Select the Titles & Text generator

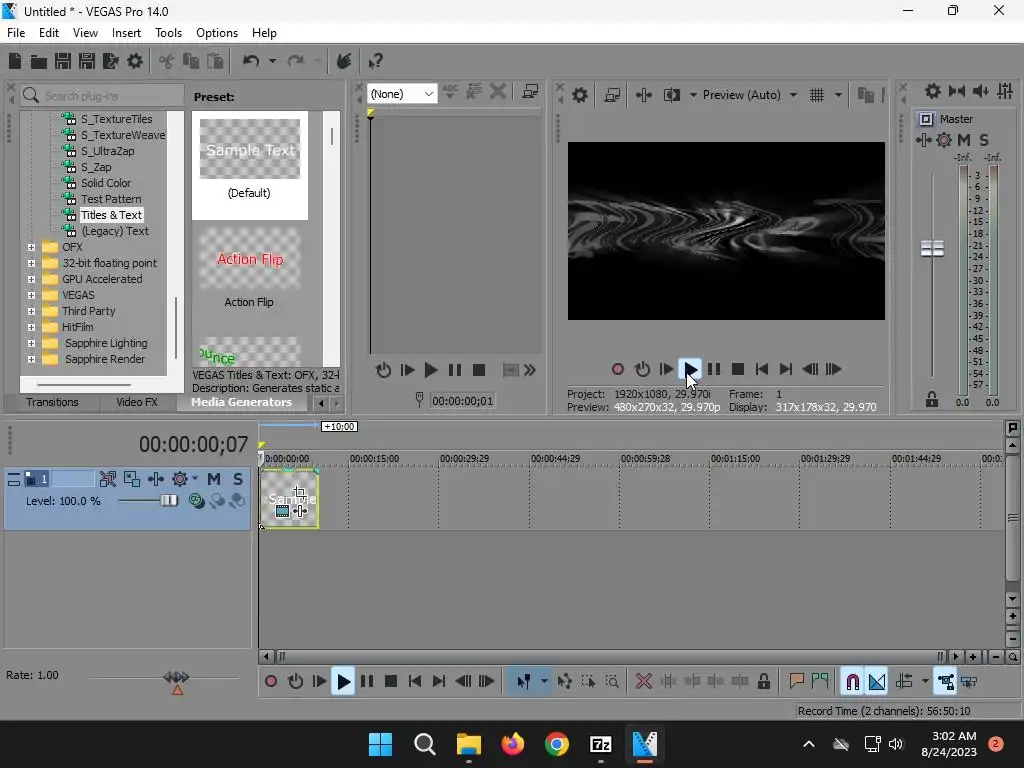pos(111,215)
